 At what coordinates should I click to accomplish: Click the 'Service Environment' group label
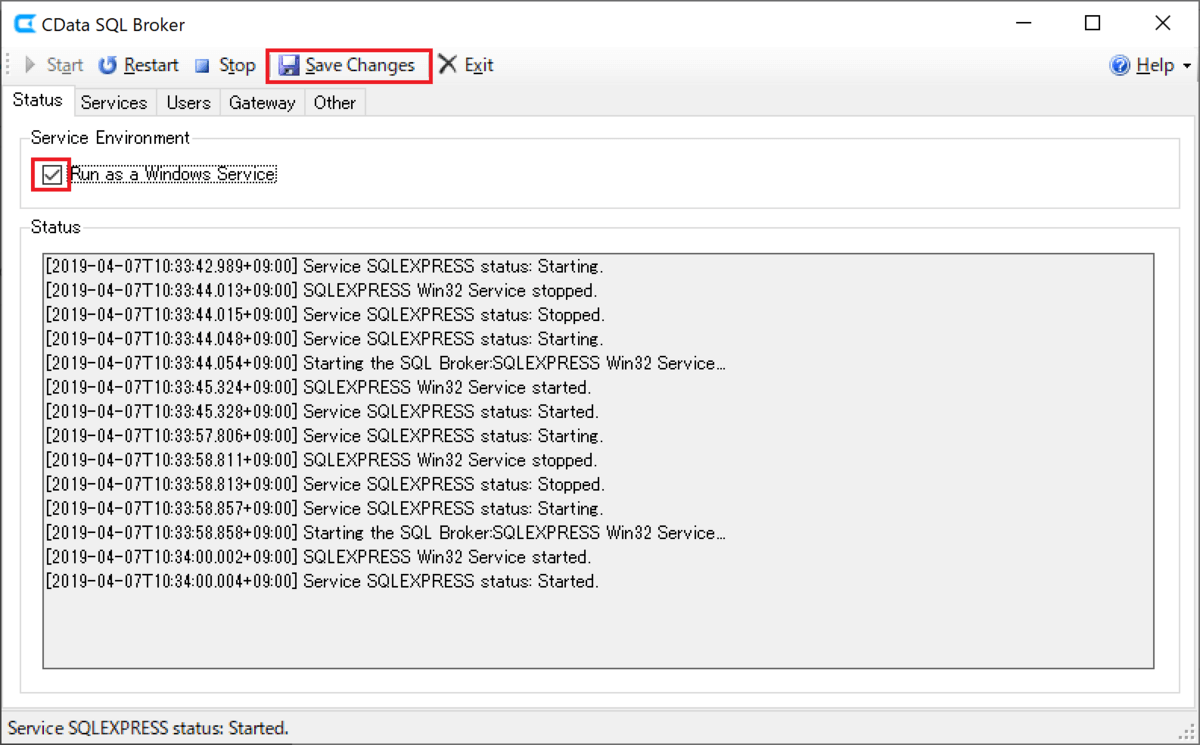[x=110, y=137]
